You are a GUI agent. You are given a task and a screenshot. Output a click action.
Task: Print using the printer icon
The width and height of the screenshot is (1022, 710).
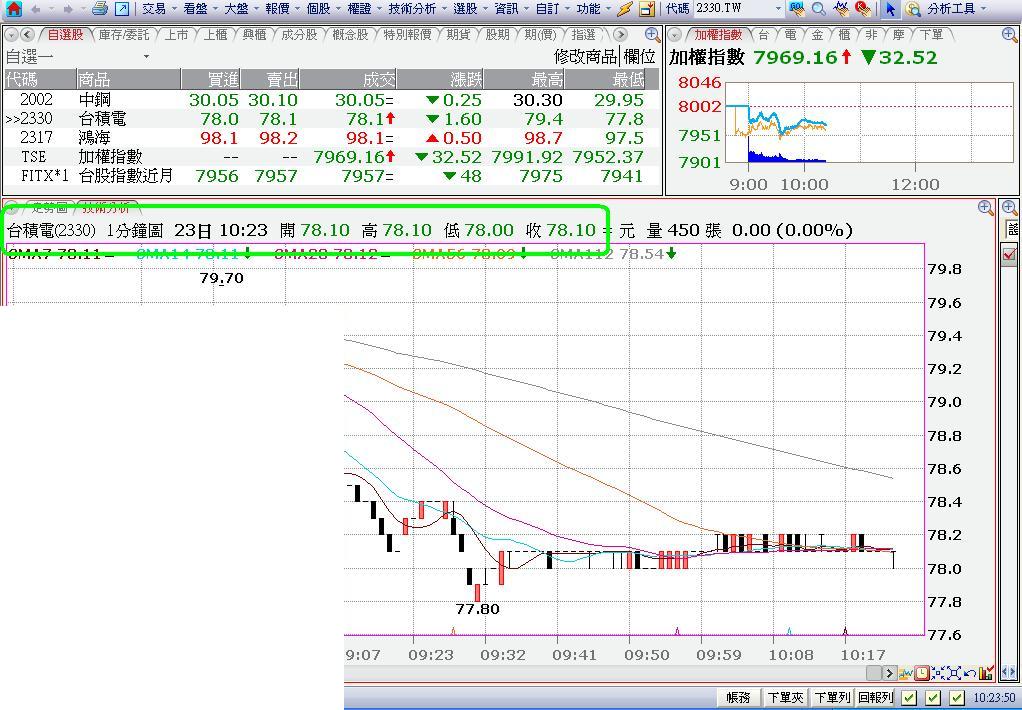coord(99,8)
